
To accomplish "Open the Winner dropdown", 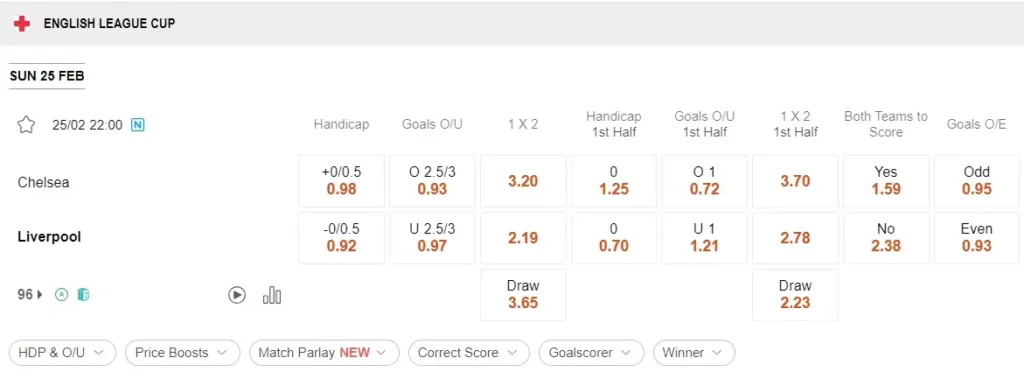I will point(694,353).
